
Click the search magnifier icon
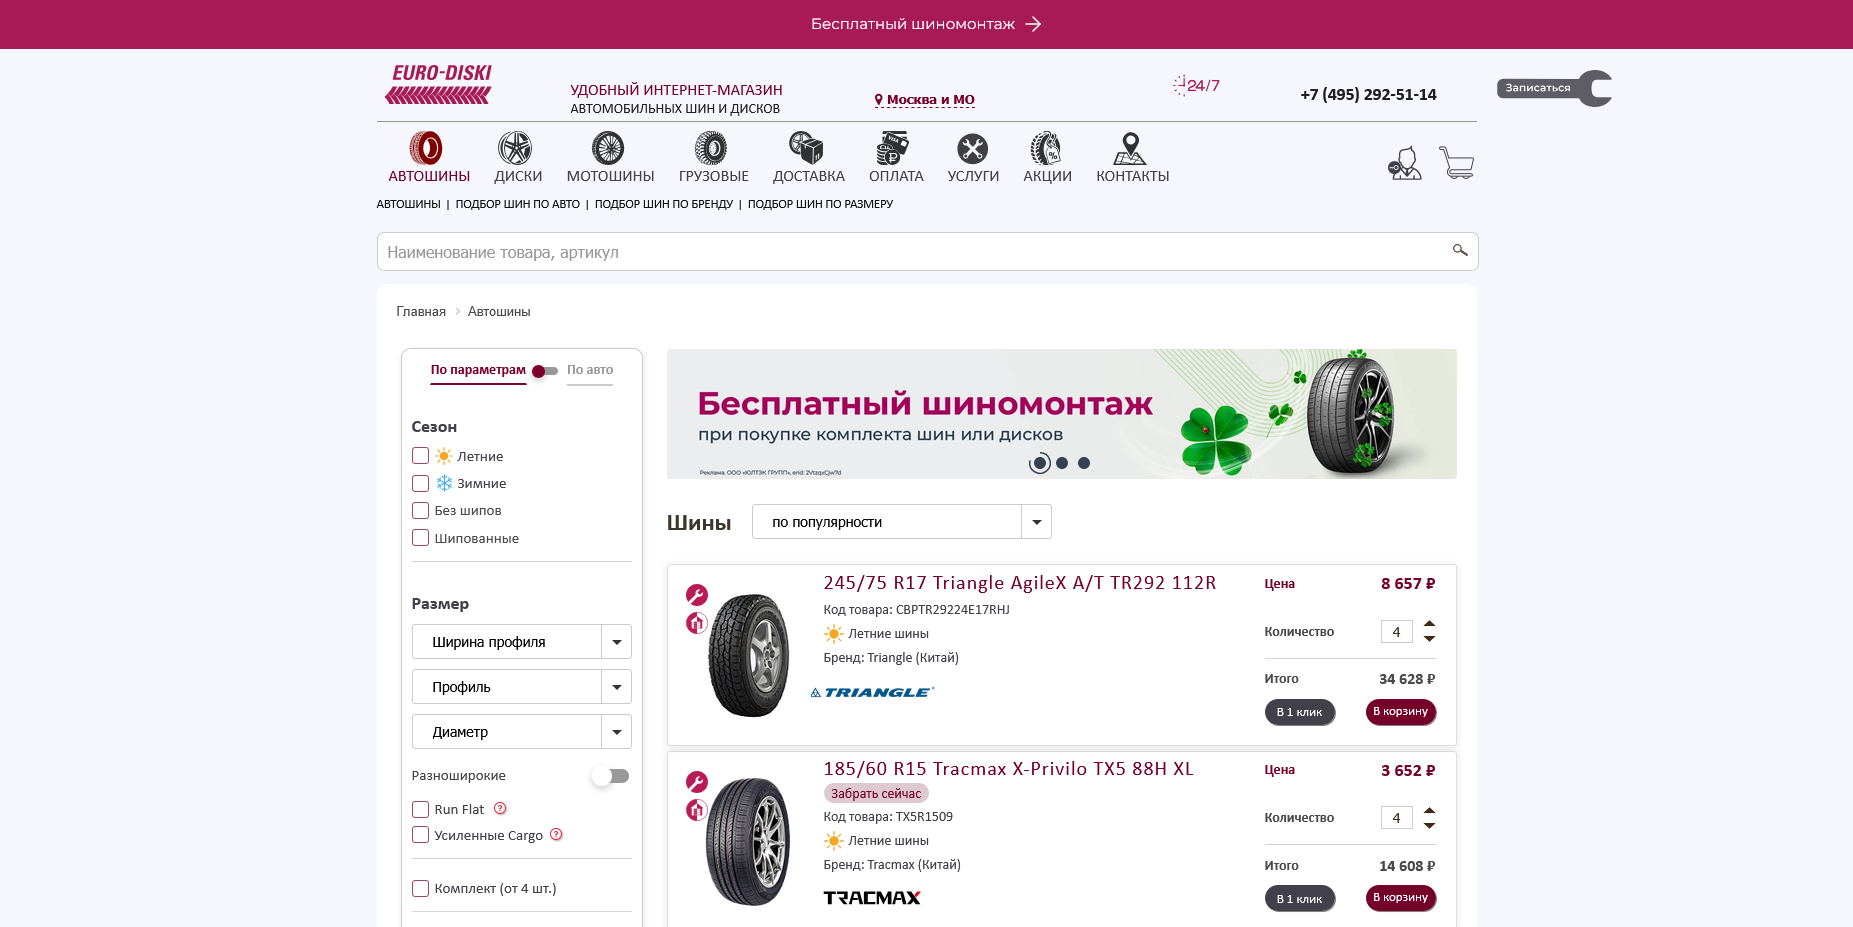[1460, 250]
